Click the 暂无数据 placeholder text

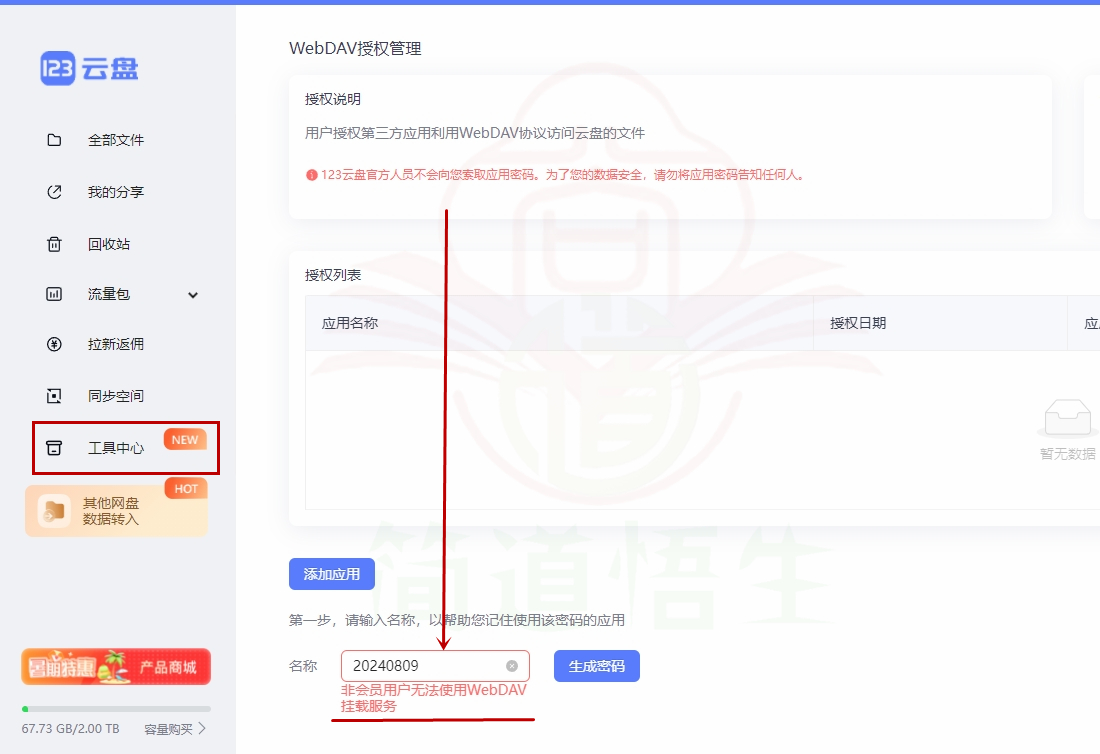(1067, 454)
